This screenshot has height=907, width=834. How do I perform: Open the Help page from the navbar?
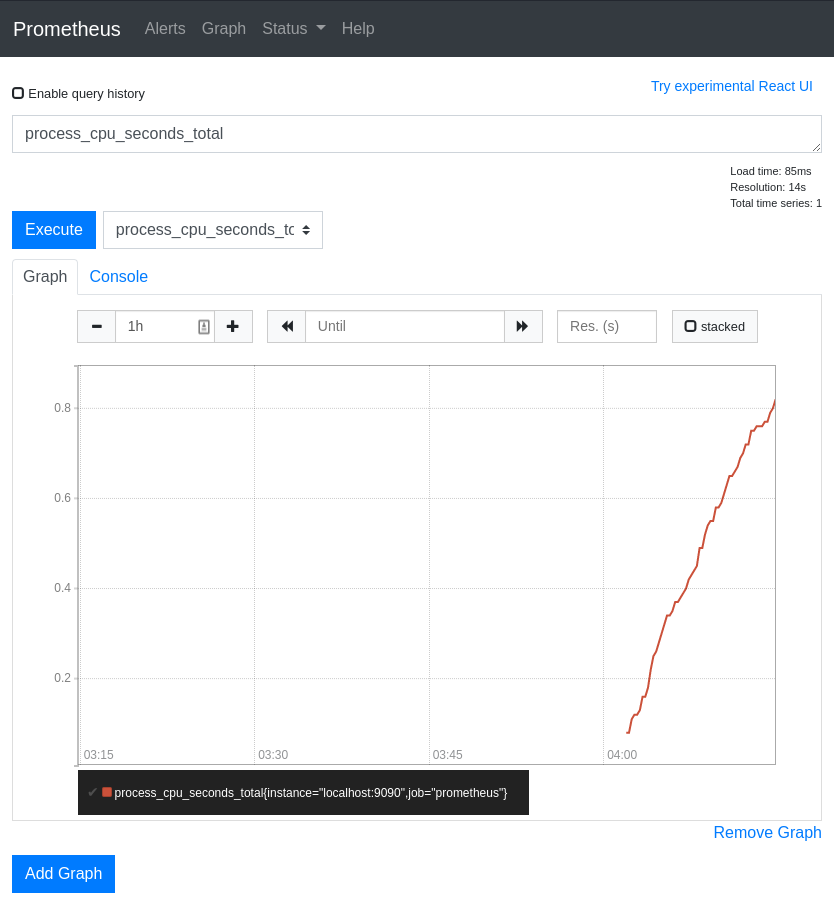point(358,28)
